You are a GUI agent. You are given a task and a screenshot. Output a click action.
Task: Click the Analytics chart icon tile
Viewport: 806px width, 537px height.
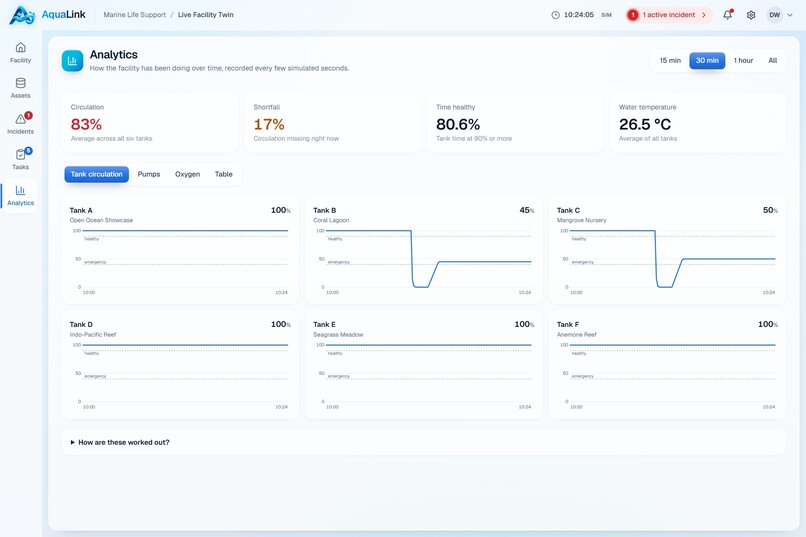coord(72,61)
